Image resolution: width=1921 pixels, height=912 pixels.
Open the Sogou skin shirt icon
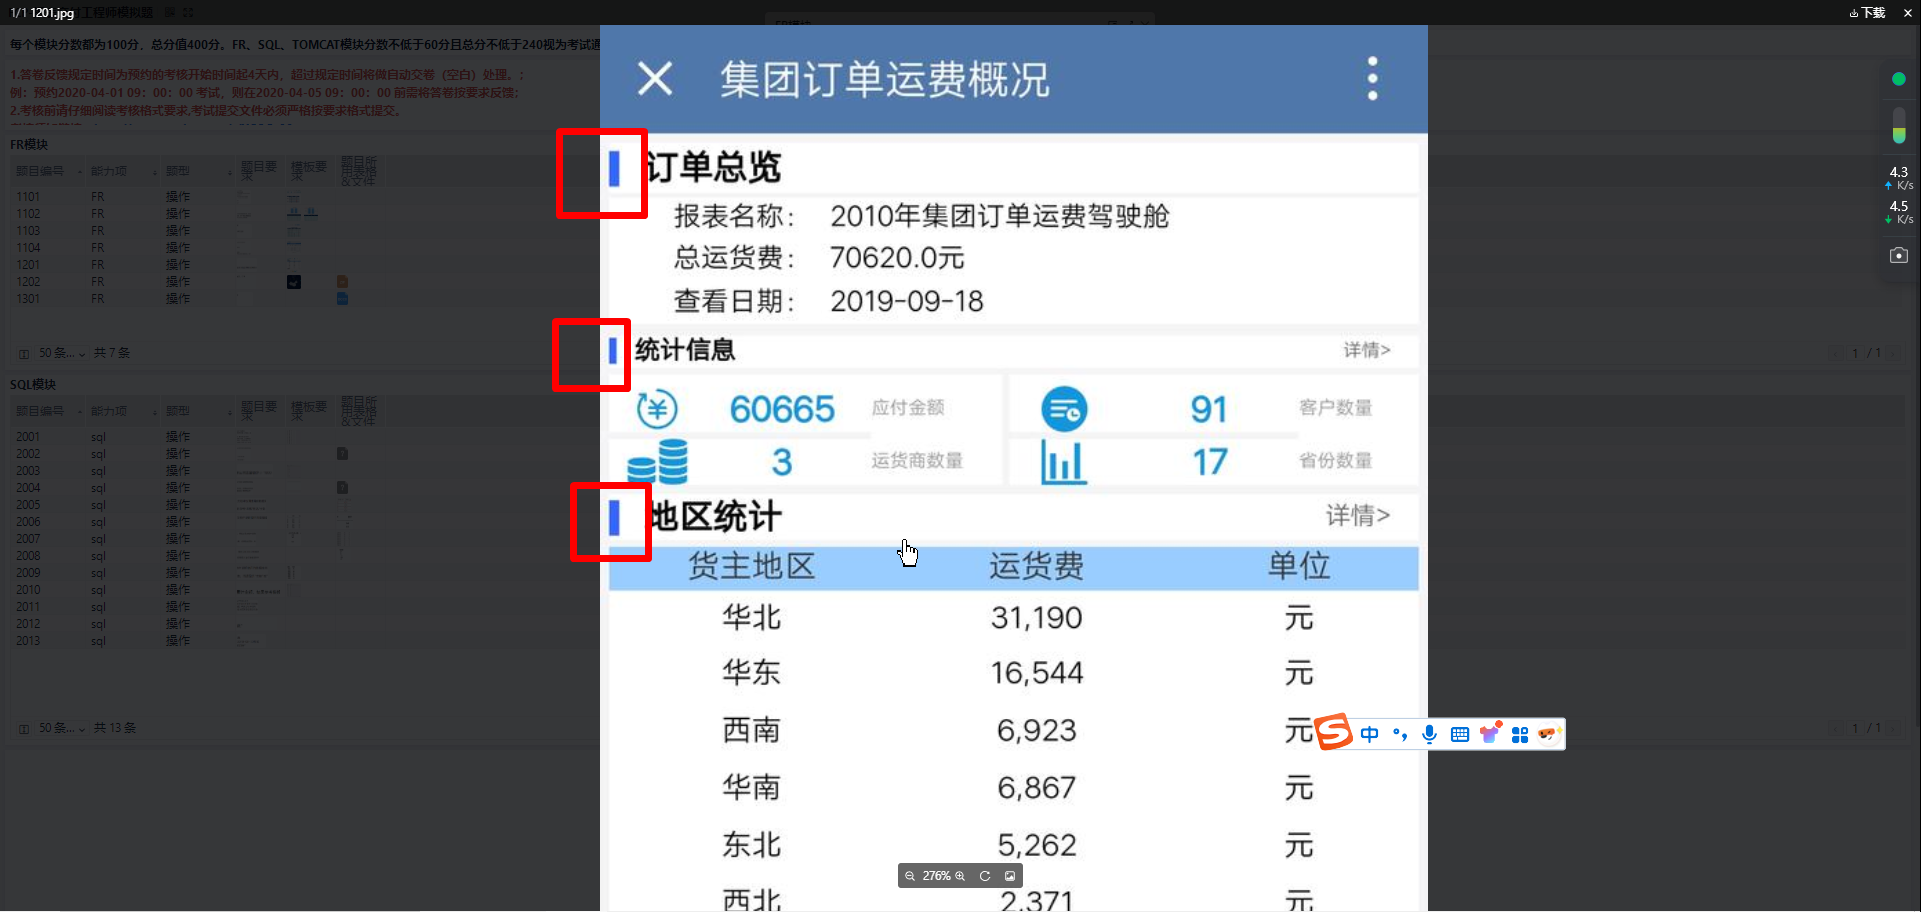(1490, 733)
